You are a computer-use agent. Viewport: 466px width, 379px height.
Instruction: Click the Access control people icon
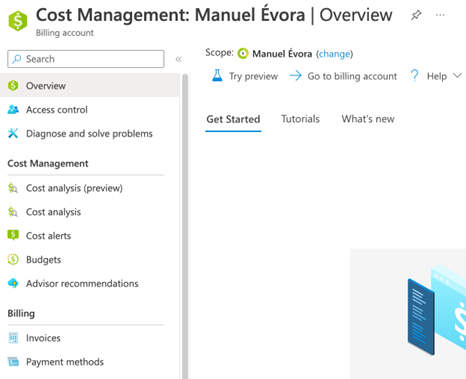coord(13,109)
